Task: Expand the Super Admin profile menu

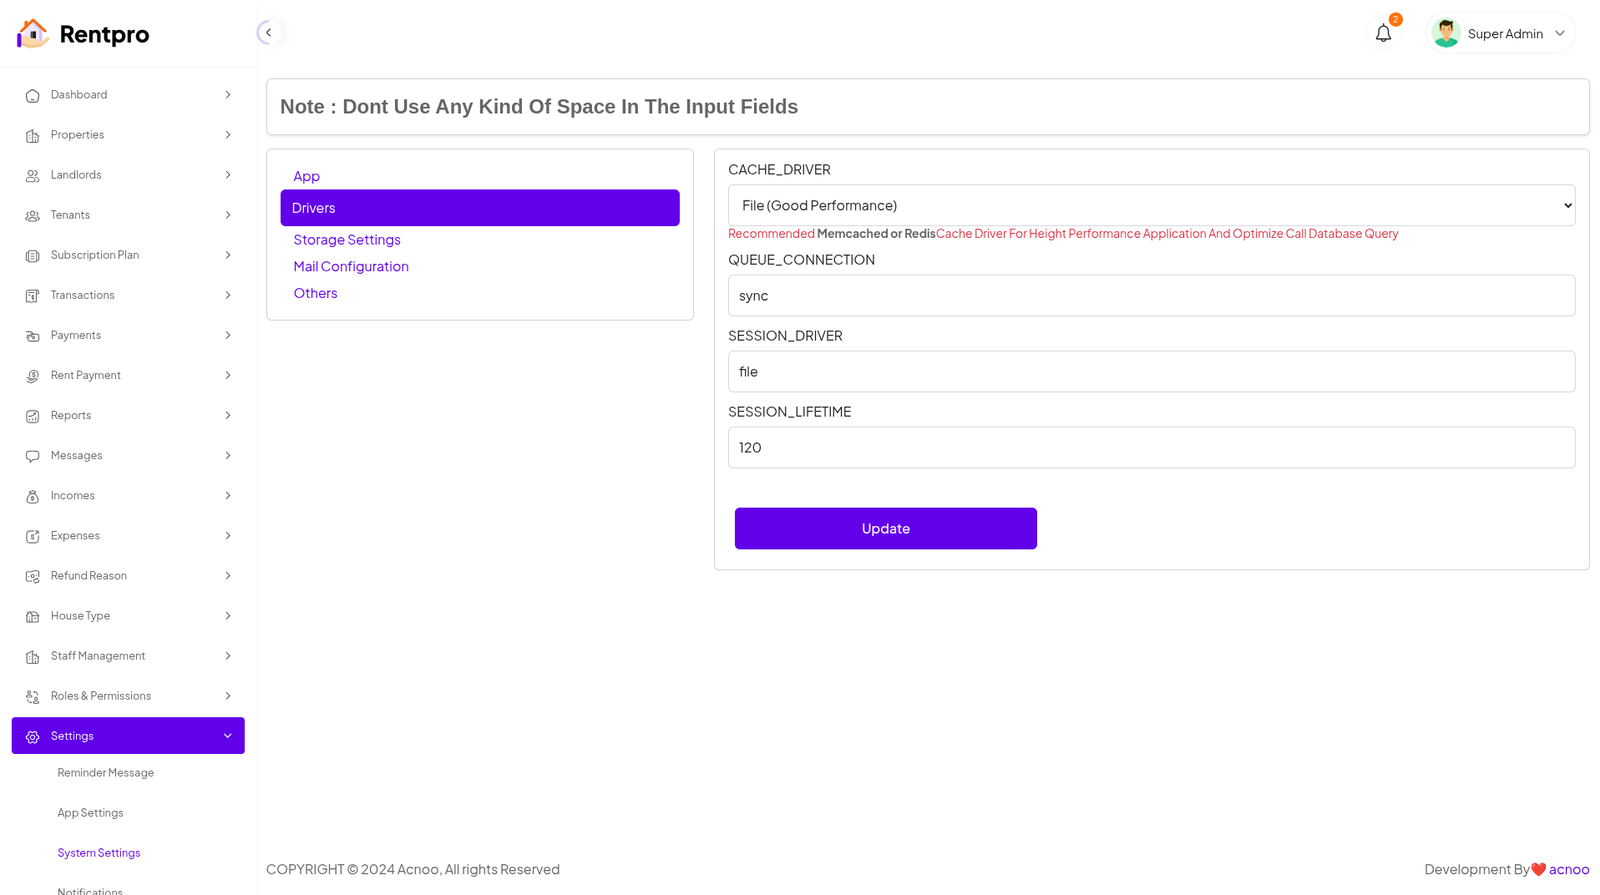Action: coord(1559,34)
